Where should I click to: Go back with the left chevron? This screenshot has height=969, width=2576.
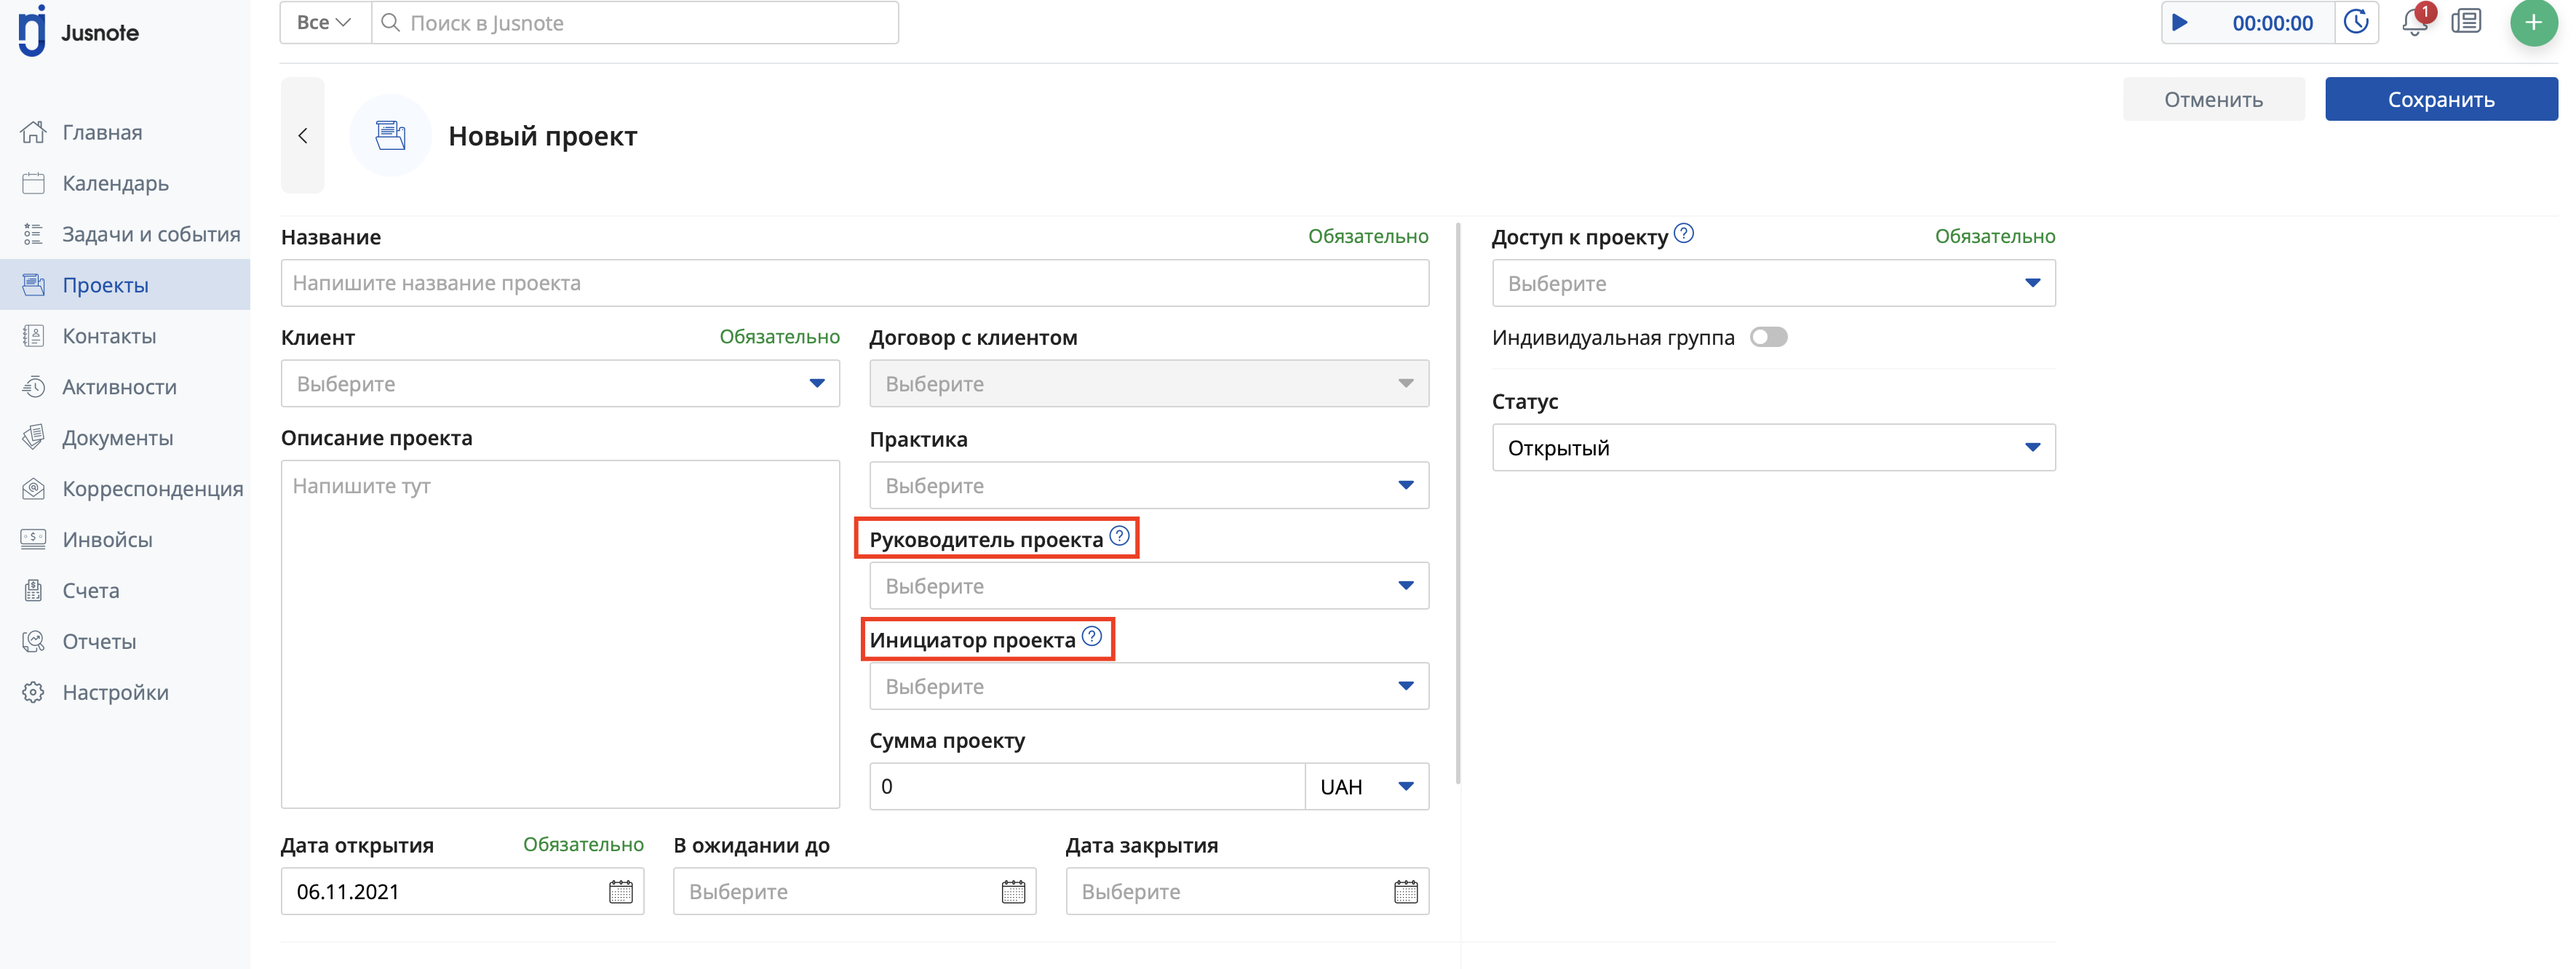303,135
